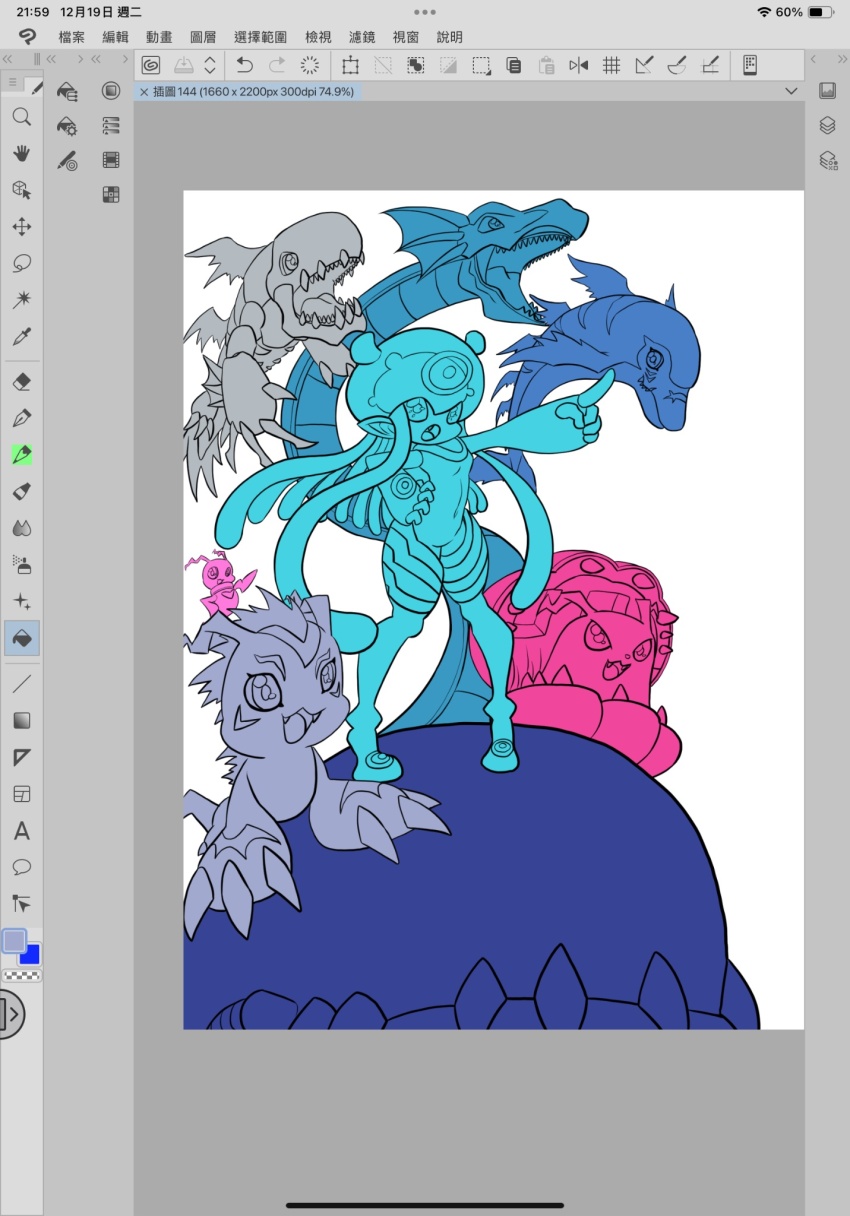The image size is (850, 1216).
Task: Toggle Show border of selected area
Action: click(x=481, y=66)
